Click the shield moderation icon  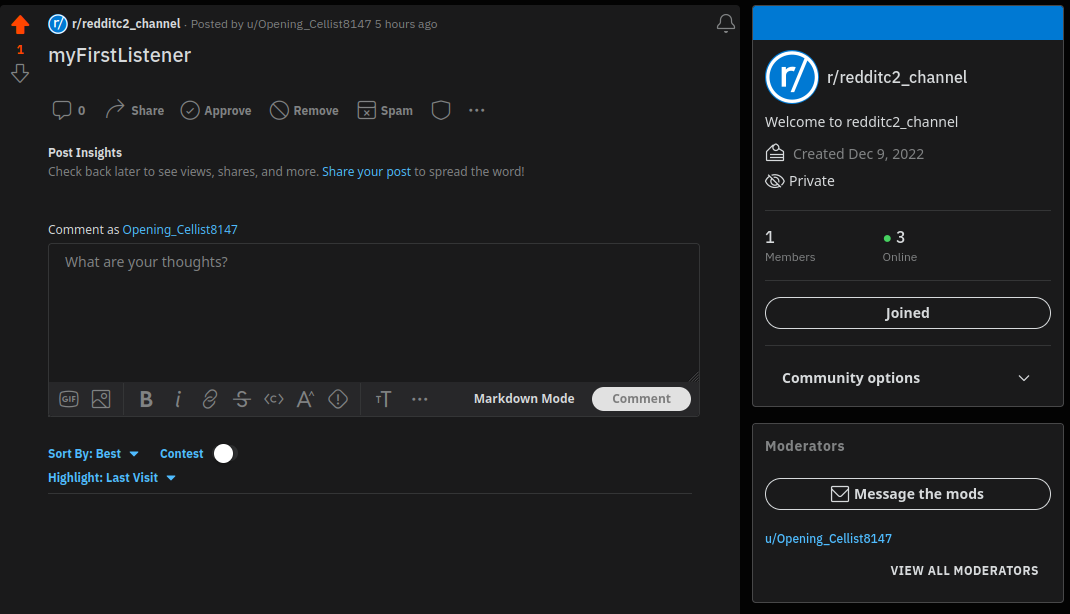point(441,110)
